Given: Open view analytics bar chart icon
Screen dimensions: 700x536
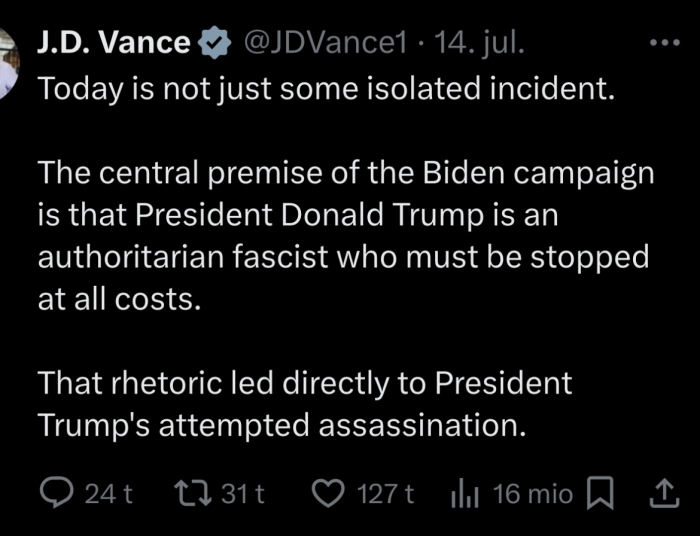Looking at the screenshot, I should pyautogui.click(x=466, y=493).
